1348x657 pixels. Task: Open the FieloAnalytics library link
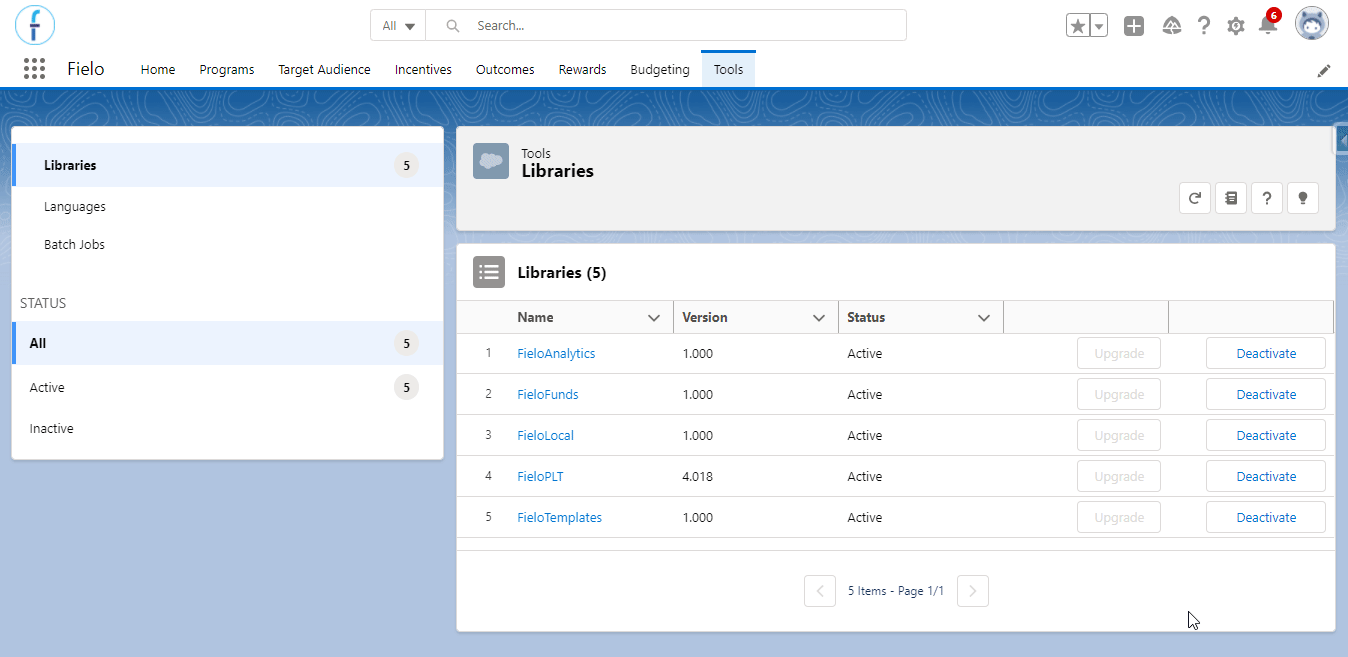click(556, 354)
